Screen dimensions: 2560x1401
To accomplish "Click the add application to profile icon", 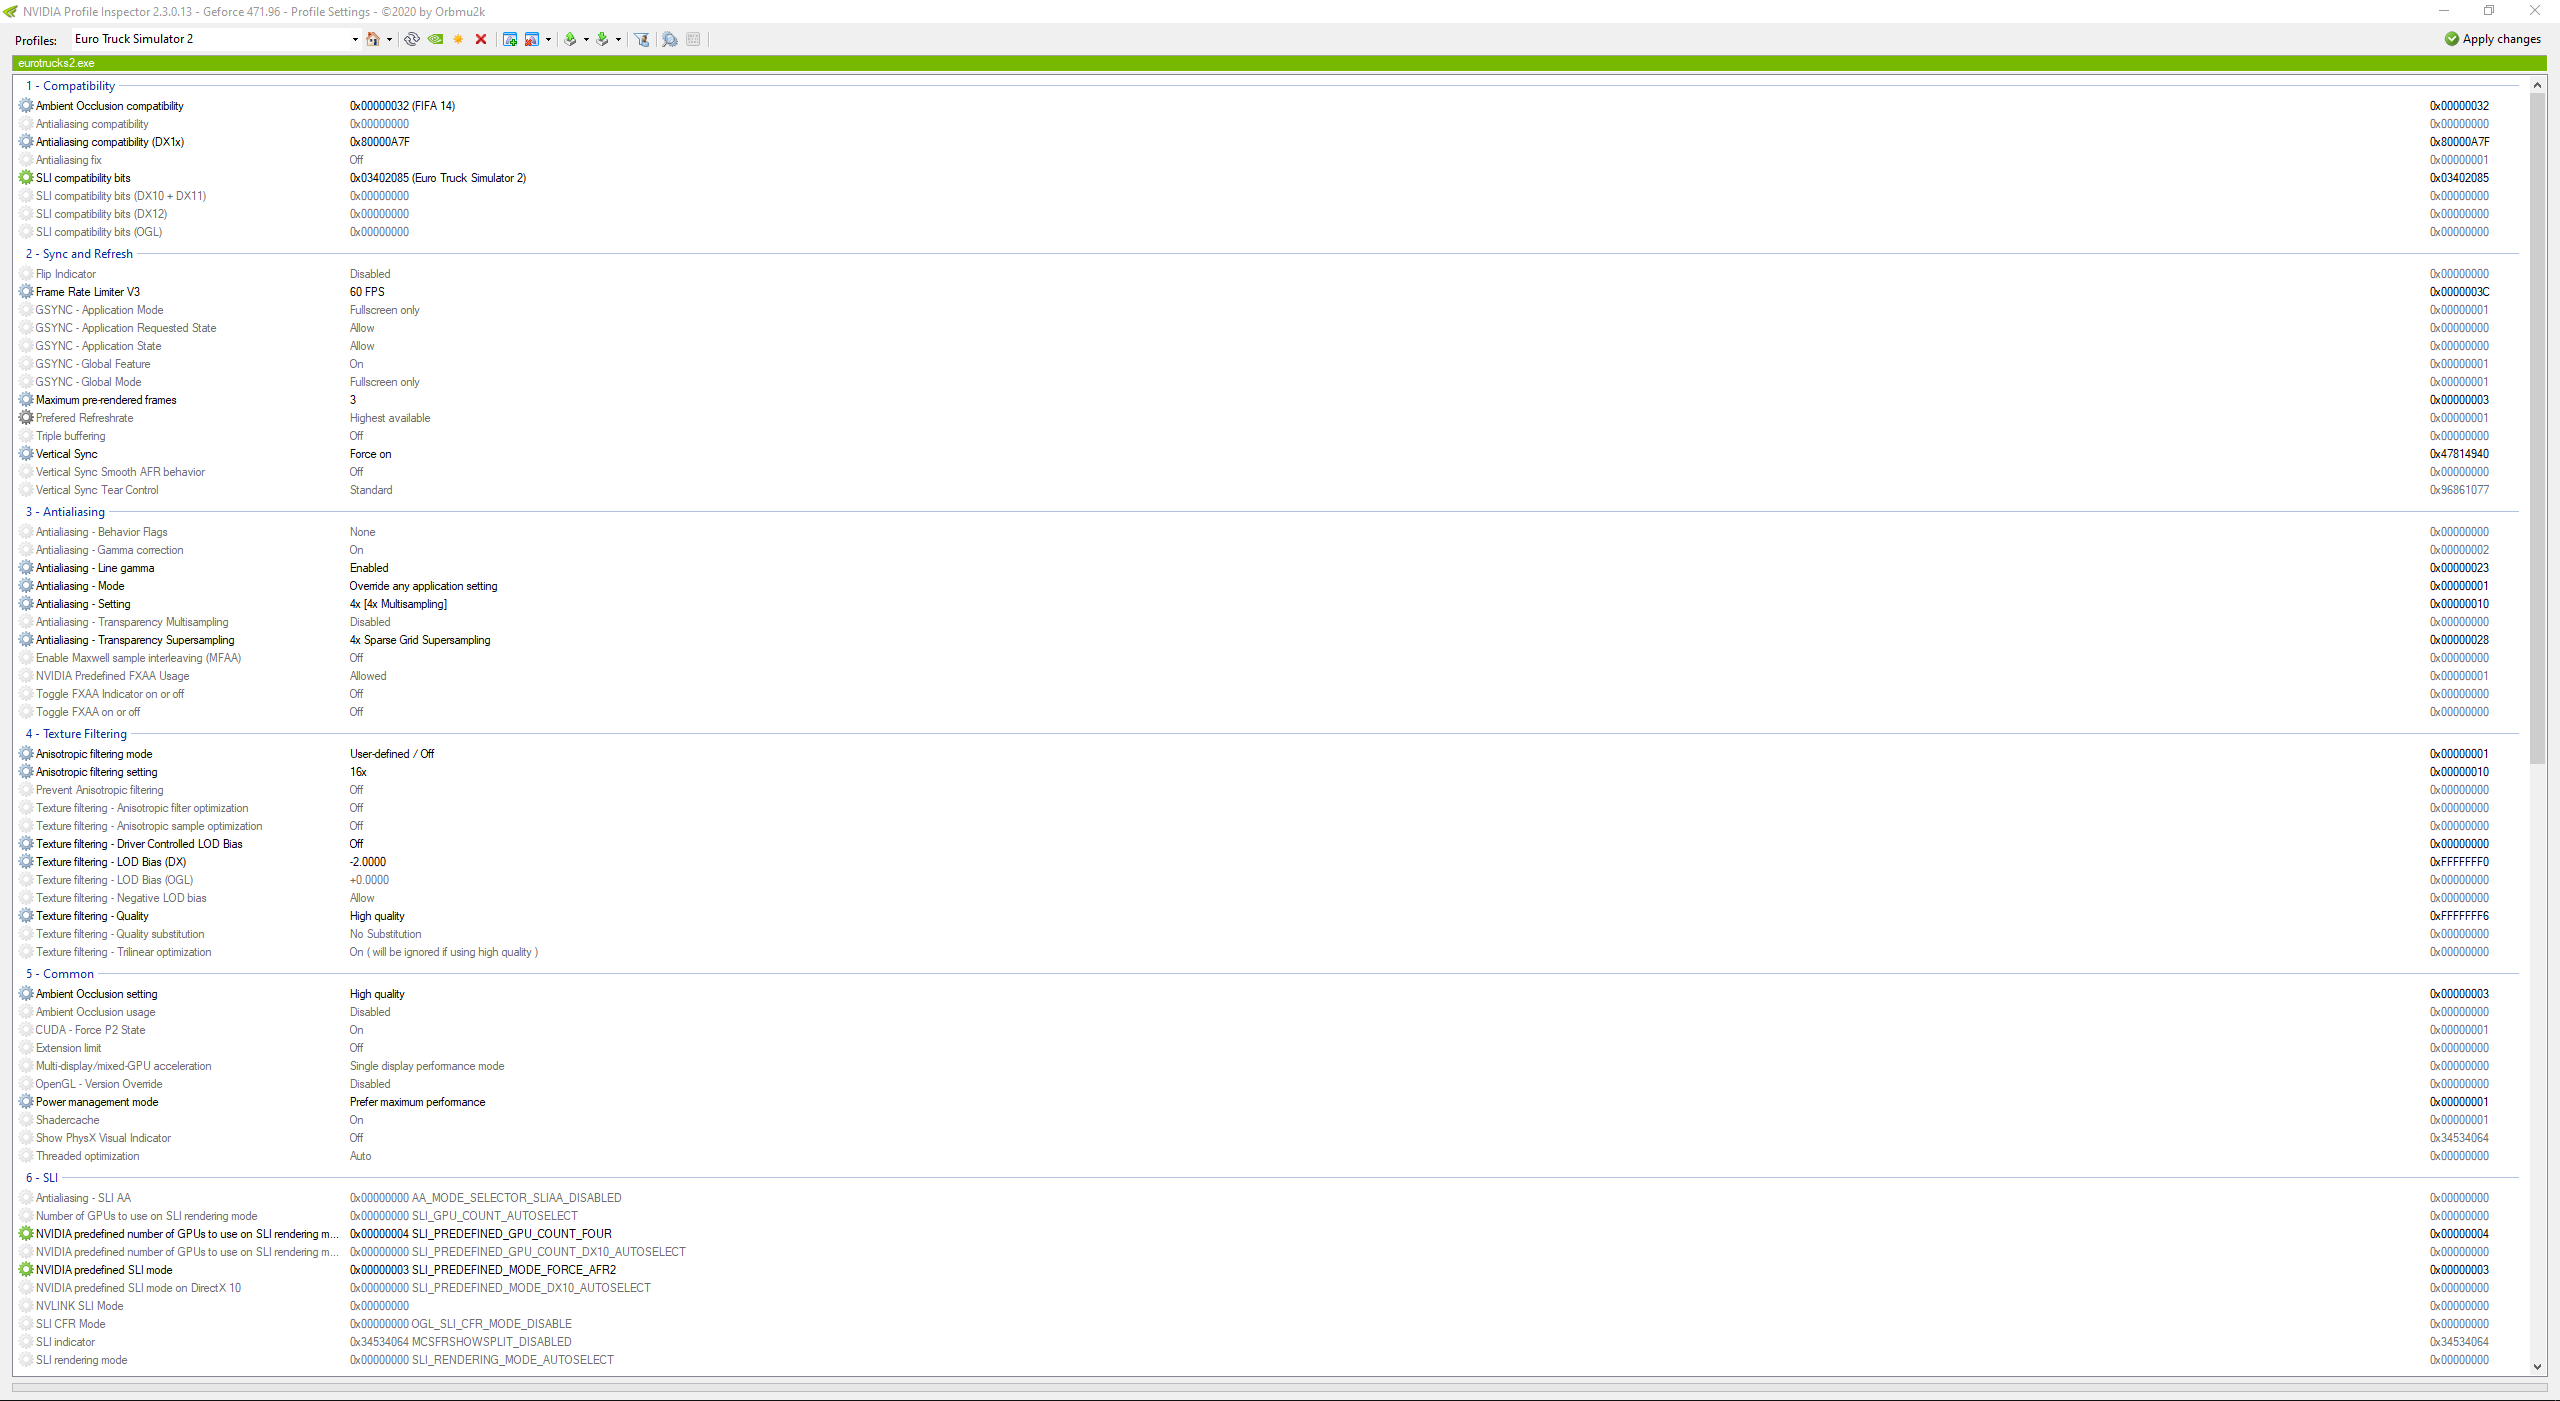I will click(x=510, y=39).
